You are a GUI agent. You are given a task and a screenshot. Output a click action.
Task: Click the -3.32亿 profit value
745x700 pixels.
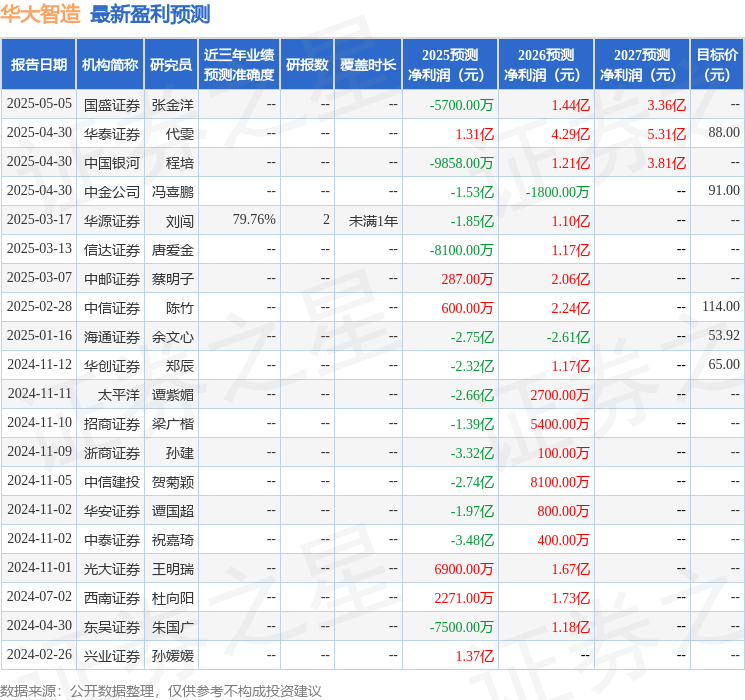tap(472, 453)
